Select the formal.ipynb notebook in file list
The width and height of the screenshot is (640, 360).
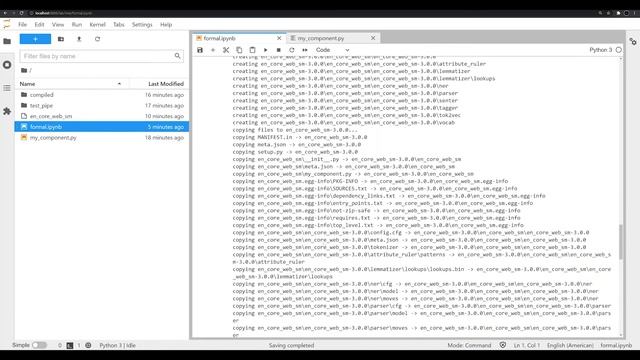pos(102,127)
